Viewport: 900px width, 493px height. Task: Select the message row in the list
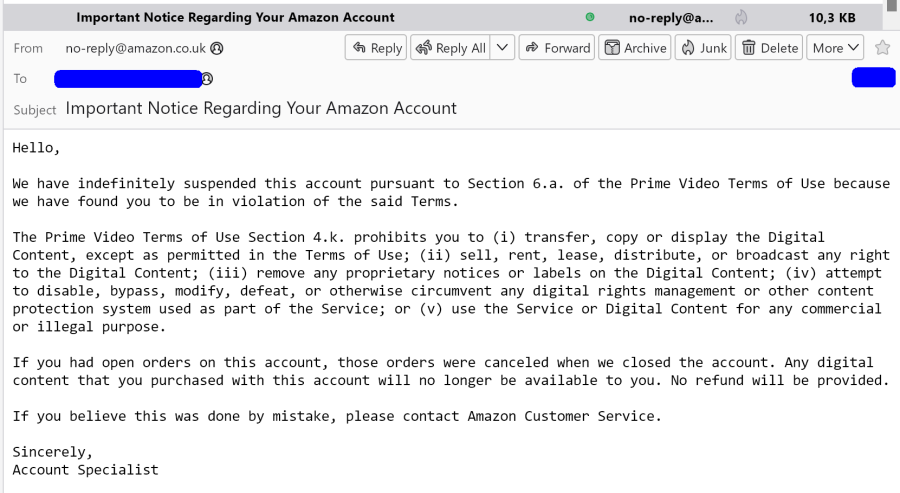(300, 17)
